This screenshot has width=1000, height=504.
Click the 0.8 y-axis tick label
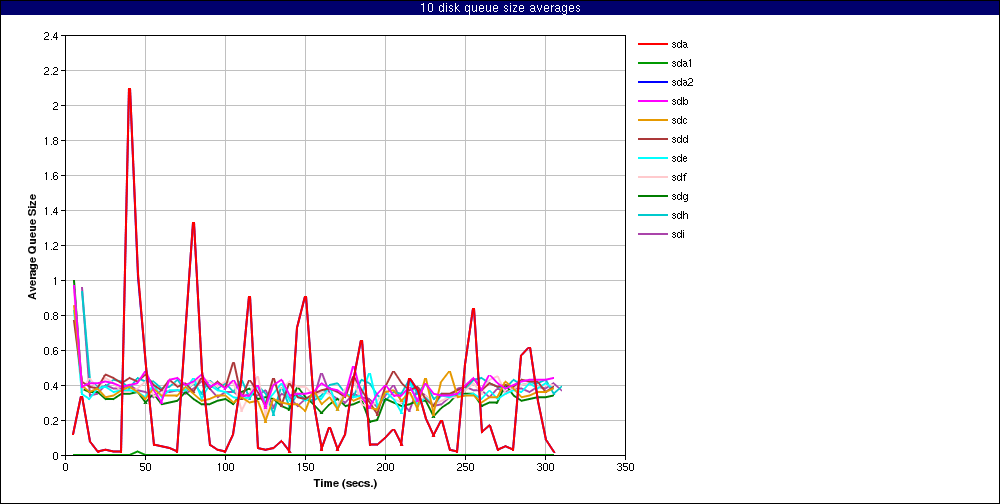pos(51,316)
